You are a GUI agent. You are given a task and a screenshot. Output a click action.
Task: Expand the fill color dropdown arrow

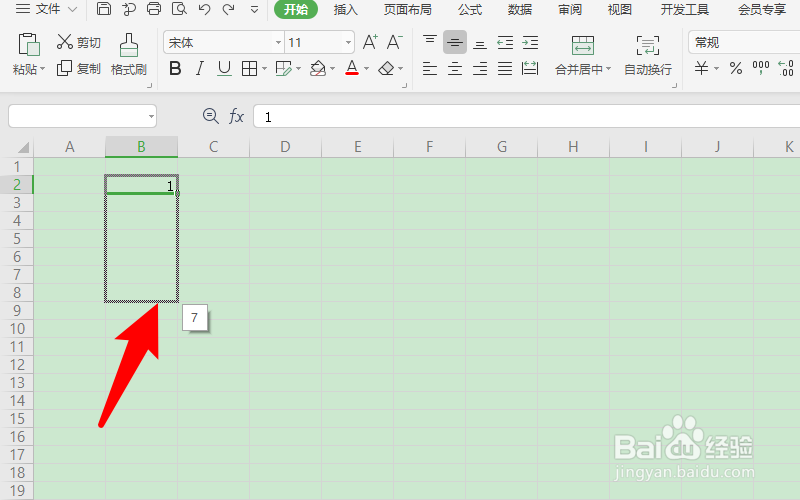333,69
